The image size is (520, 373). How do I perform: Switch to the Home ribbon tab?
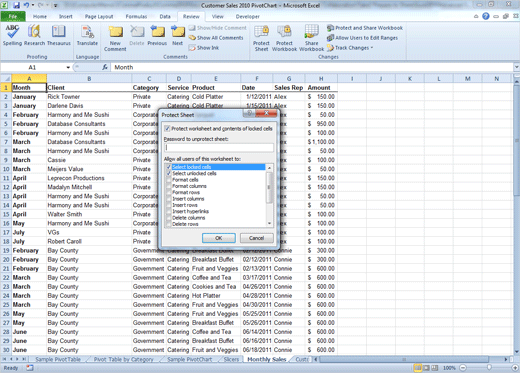point(40,16)
